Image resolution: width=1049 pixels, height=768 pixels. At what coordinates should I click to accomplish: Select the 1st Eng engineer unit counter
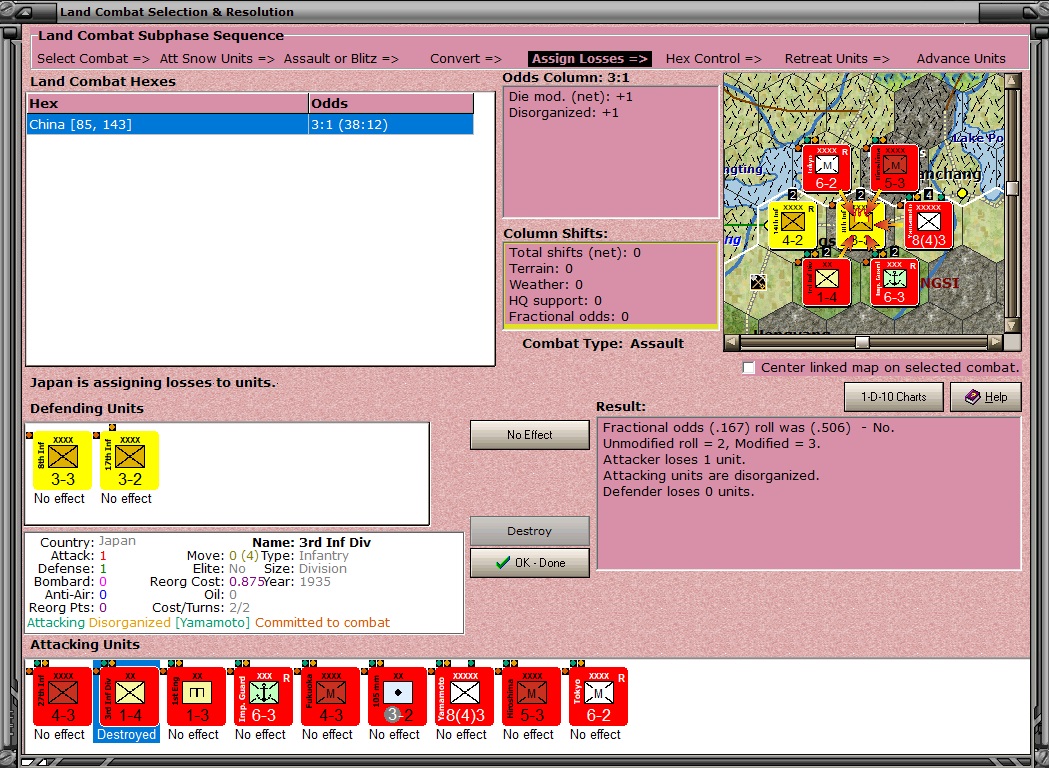pos(196,696)
